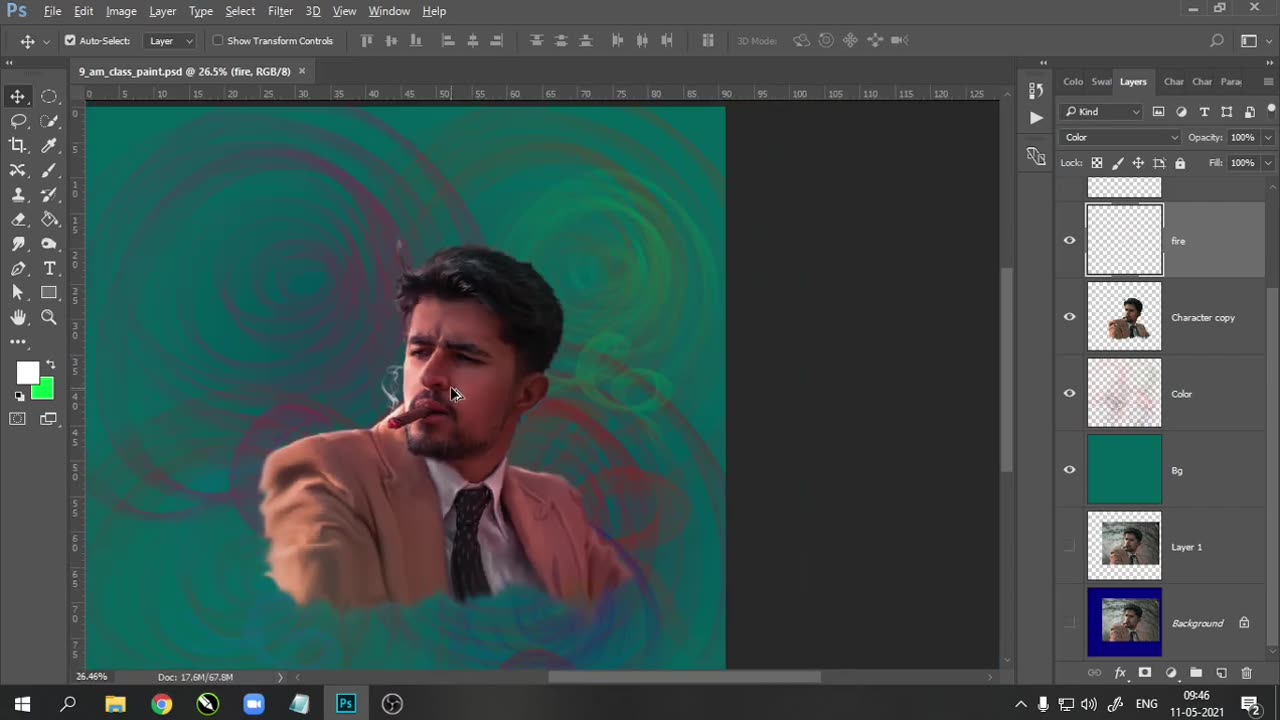Select the Hand tool
1280x720 pixels.
(18, 317)
